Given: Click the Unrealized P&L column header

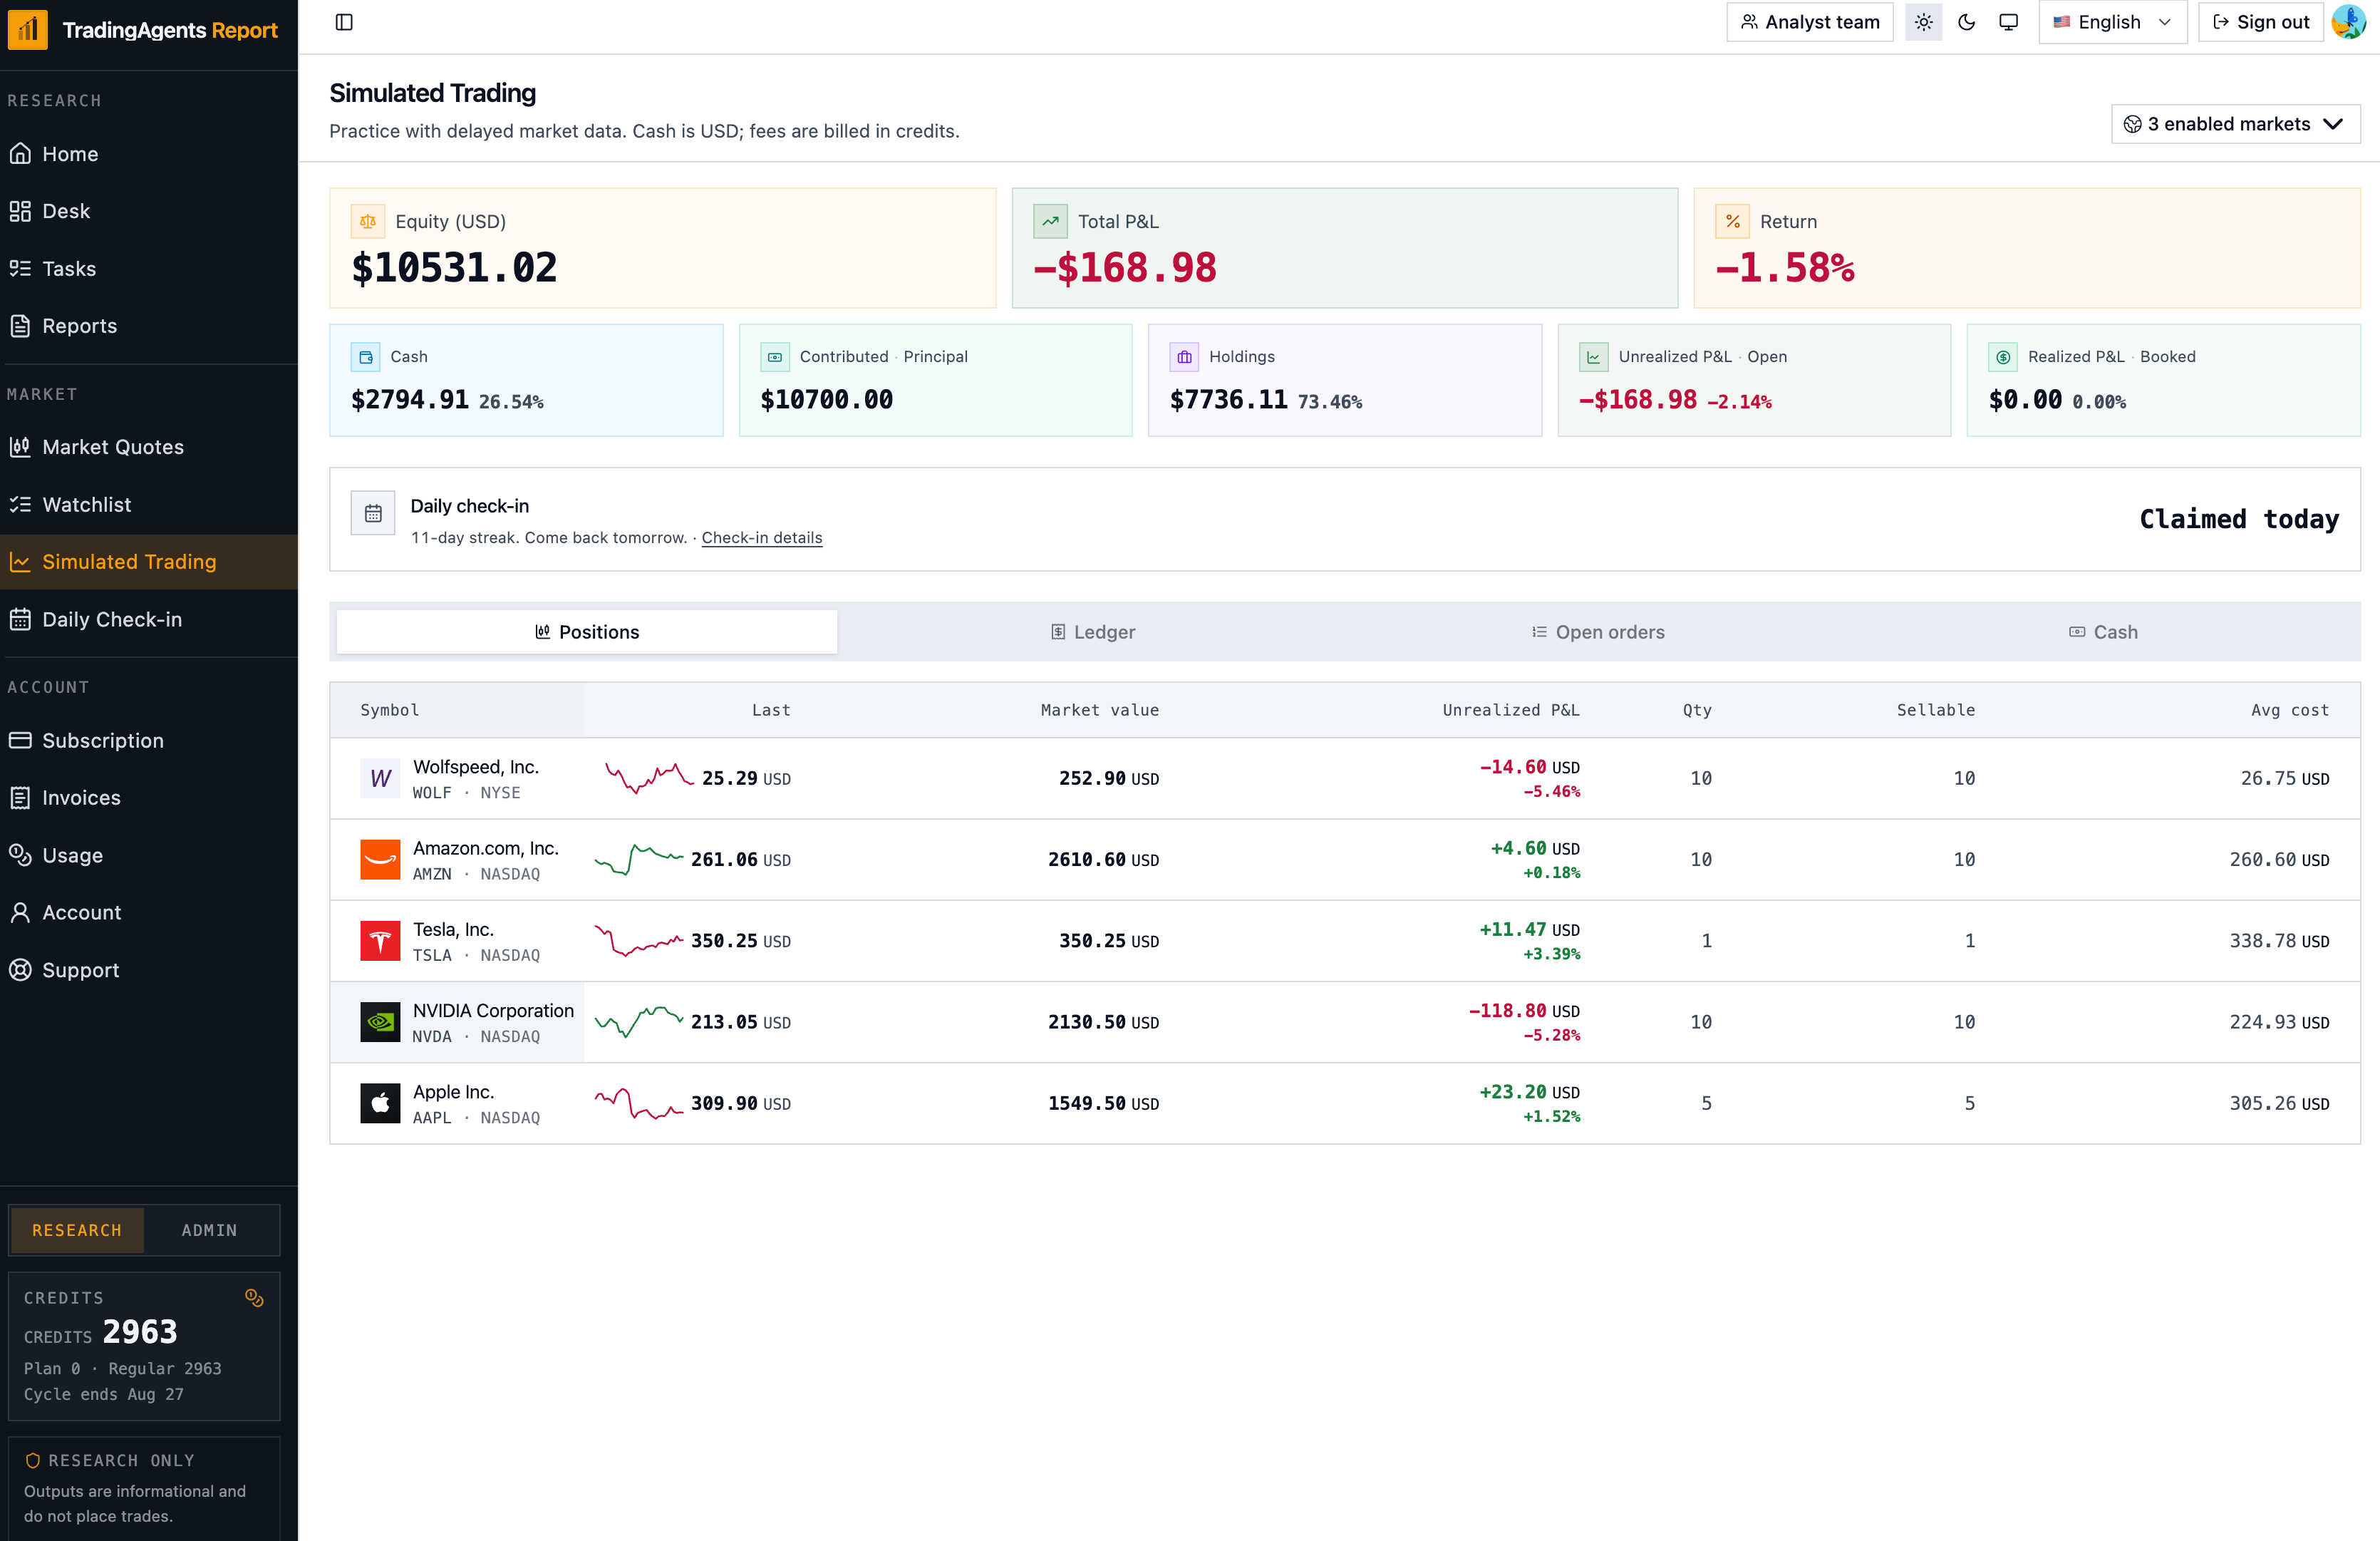Looking at the screenshot, I should 1510,710.
